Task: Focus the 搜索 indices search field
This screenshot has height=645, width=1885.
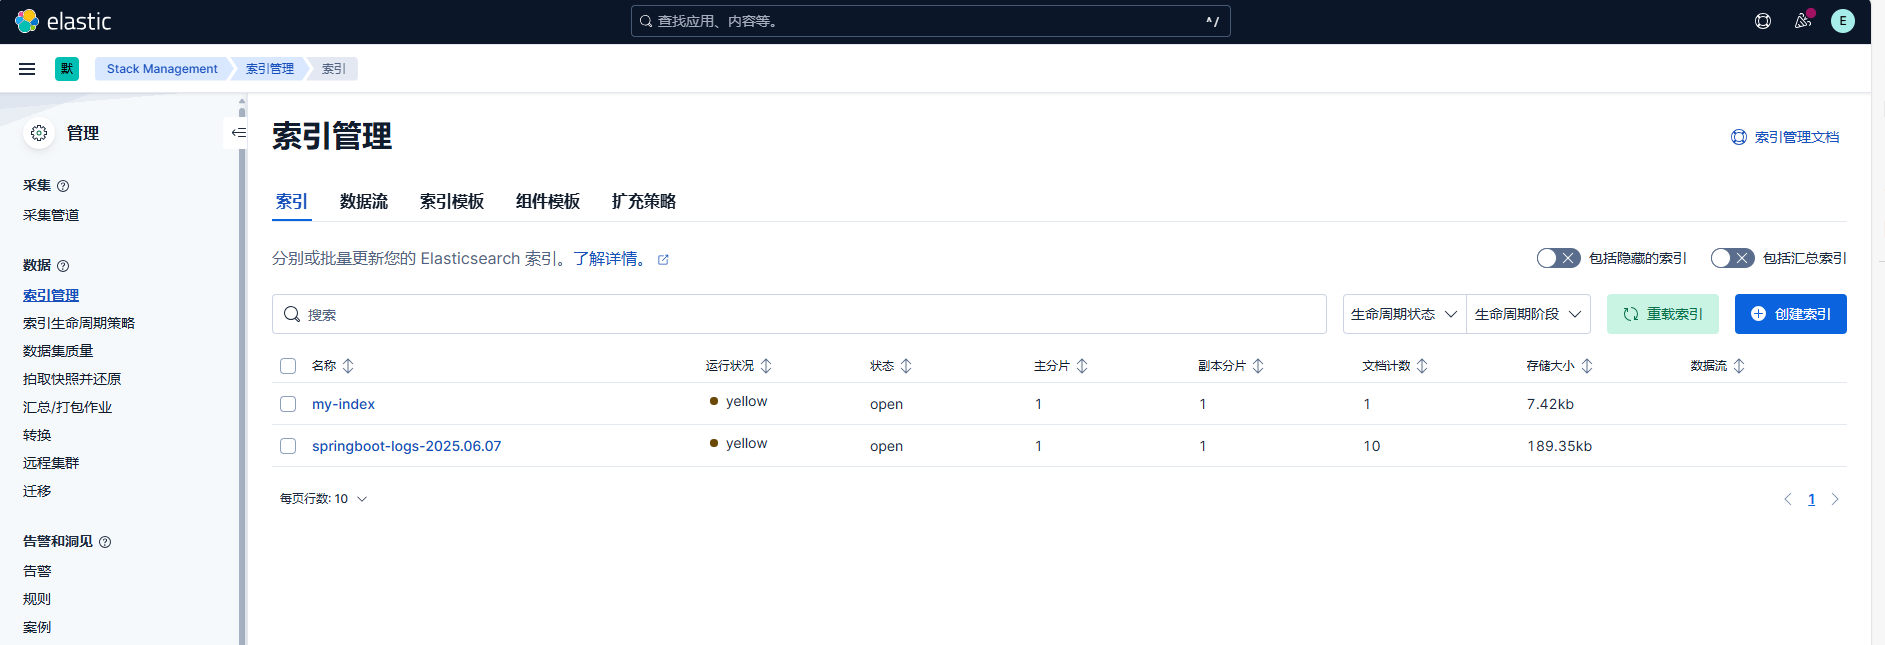Action: coord(799,314)
